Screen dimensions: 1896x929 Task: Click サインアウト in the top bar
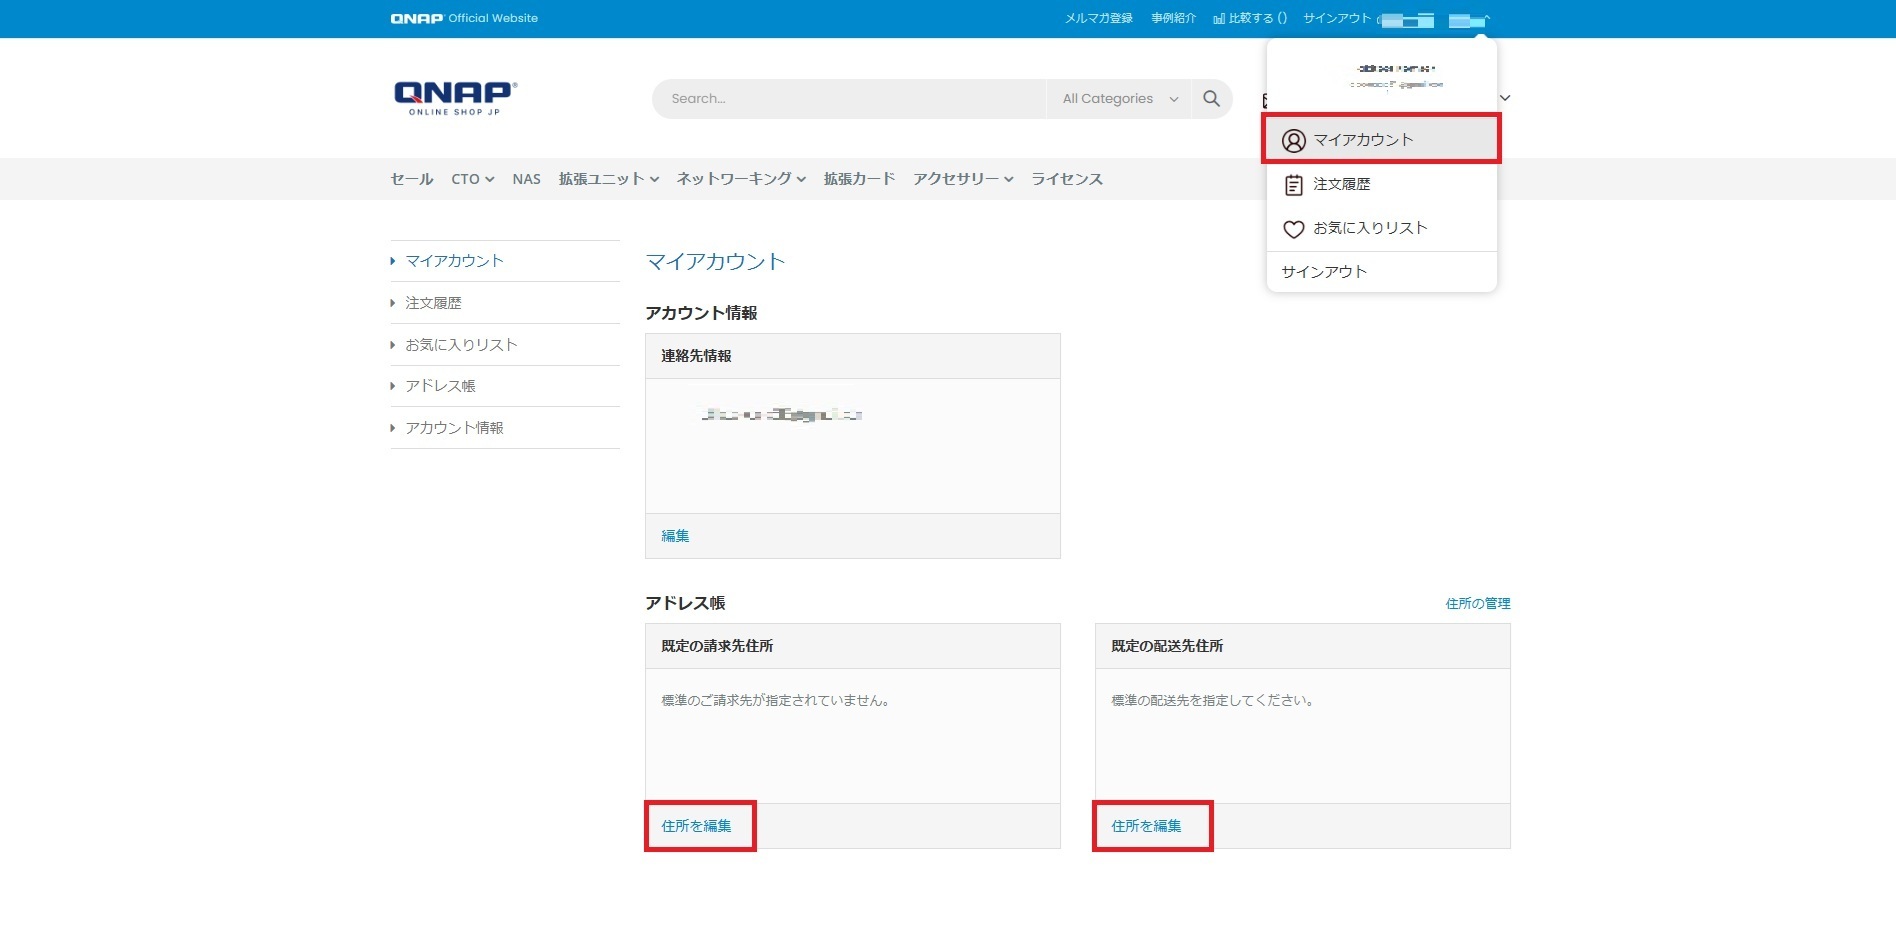tap(1337, 18)
